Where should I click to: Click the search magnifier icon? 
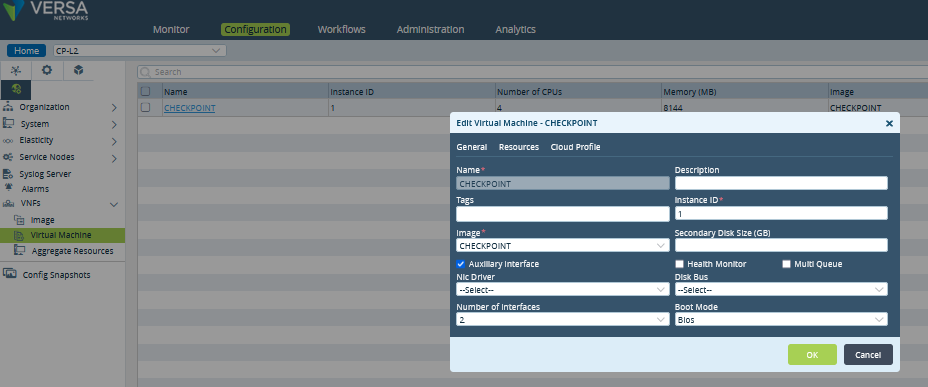point(146,72)
